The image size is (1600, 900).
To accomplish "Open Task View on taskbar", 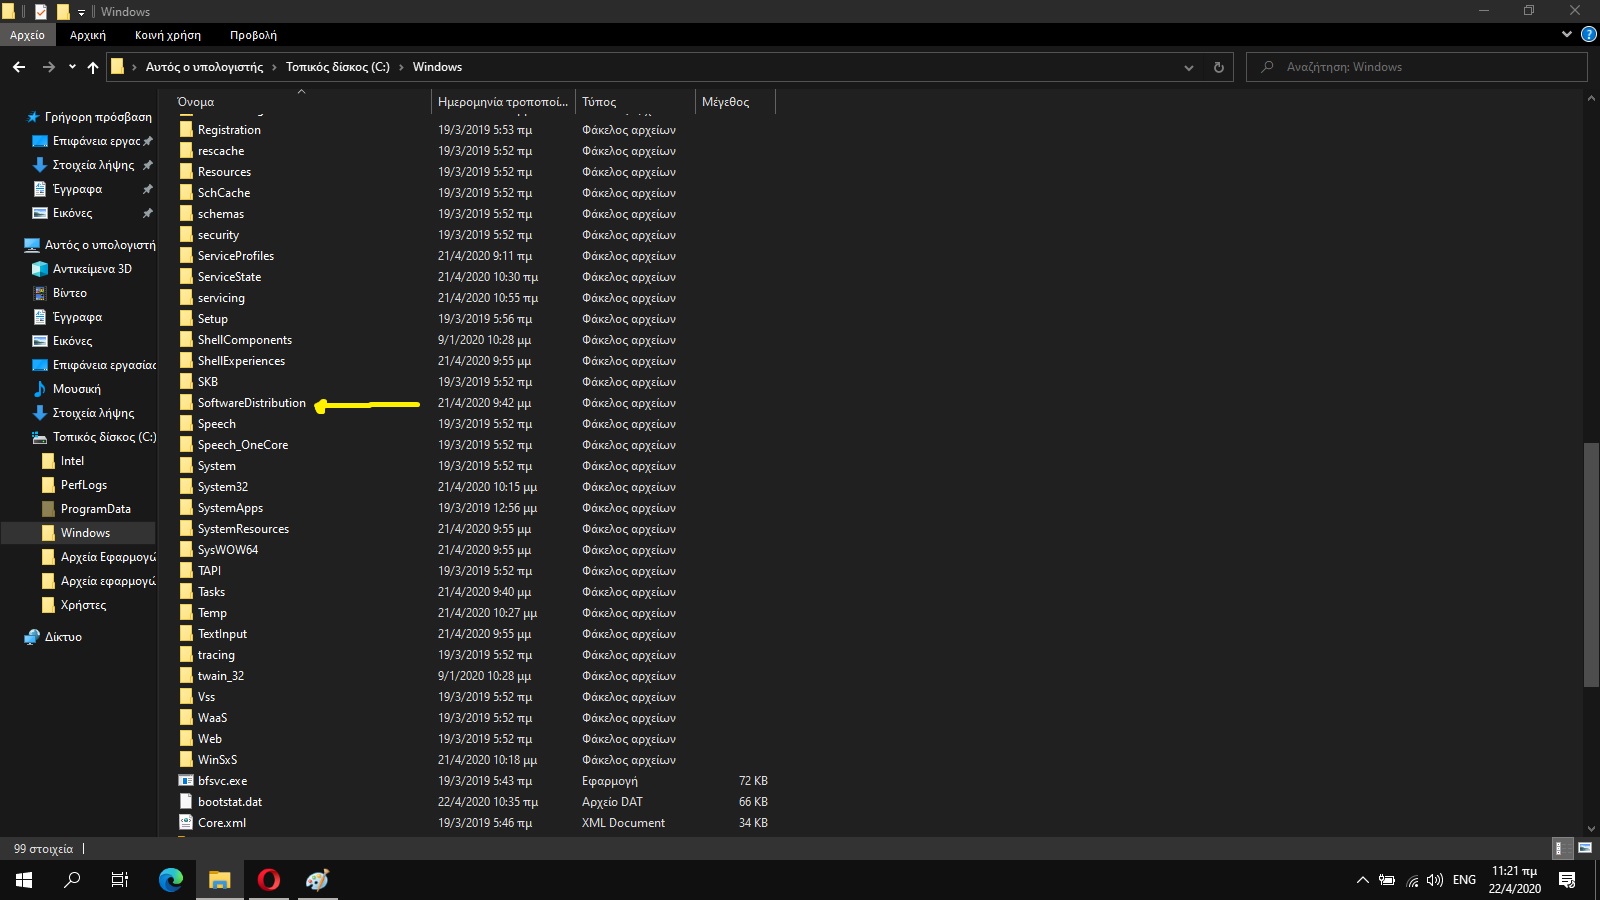I will [x=120, y=880].
